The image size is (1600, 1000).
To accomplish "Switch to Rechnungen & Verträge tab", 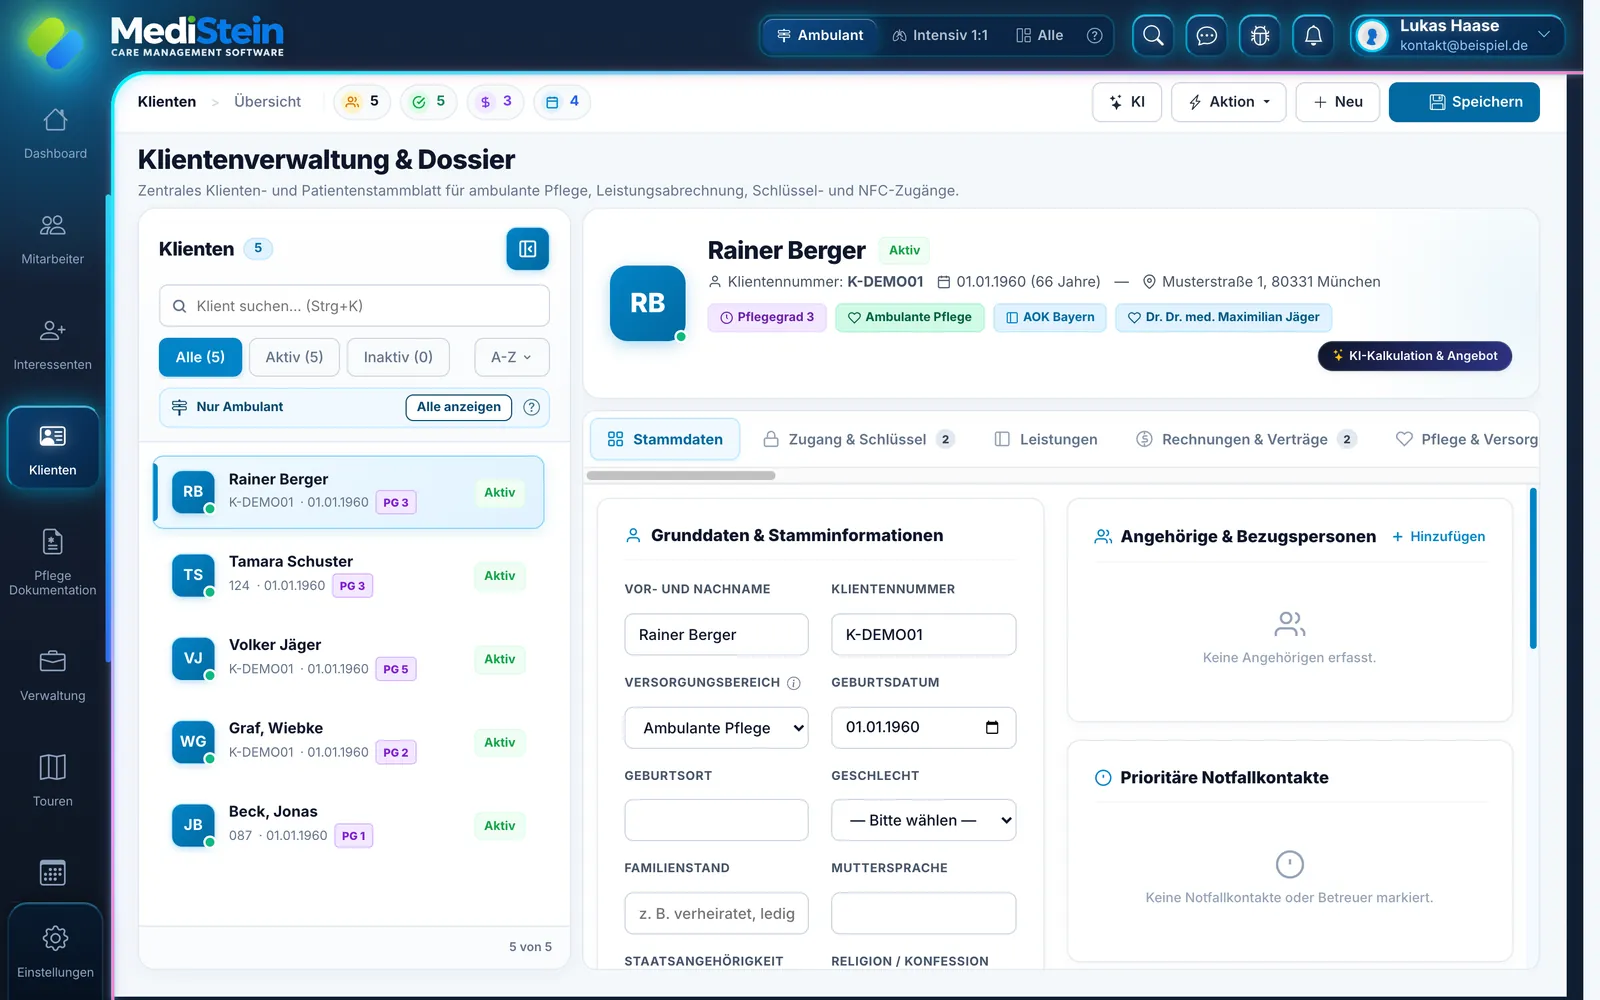I will tap(1246, 439).
